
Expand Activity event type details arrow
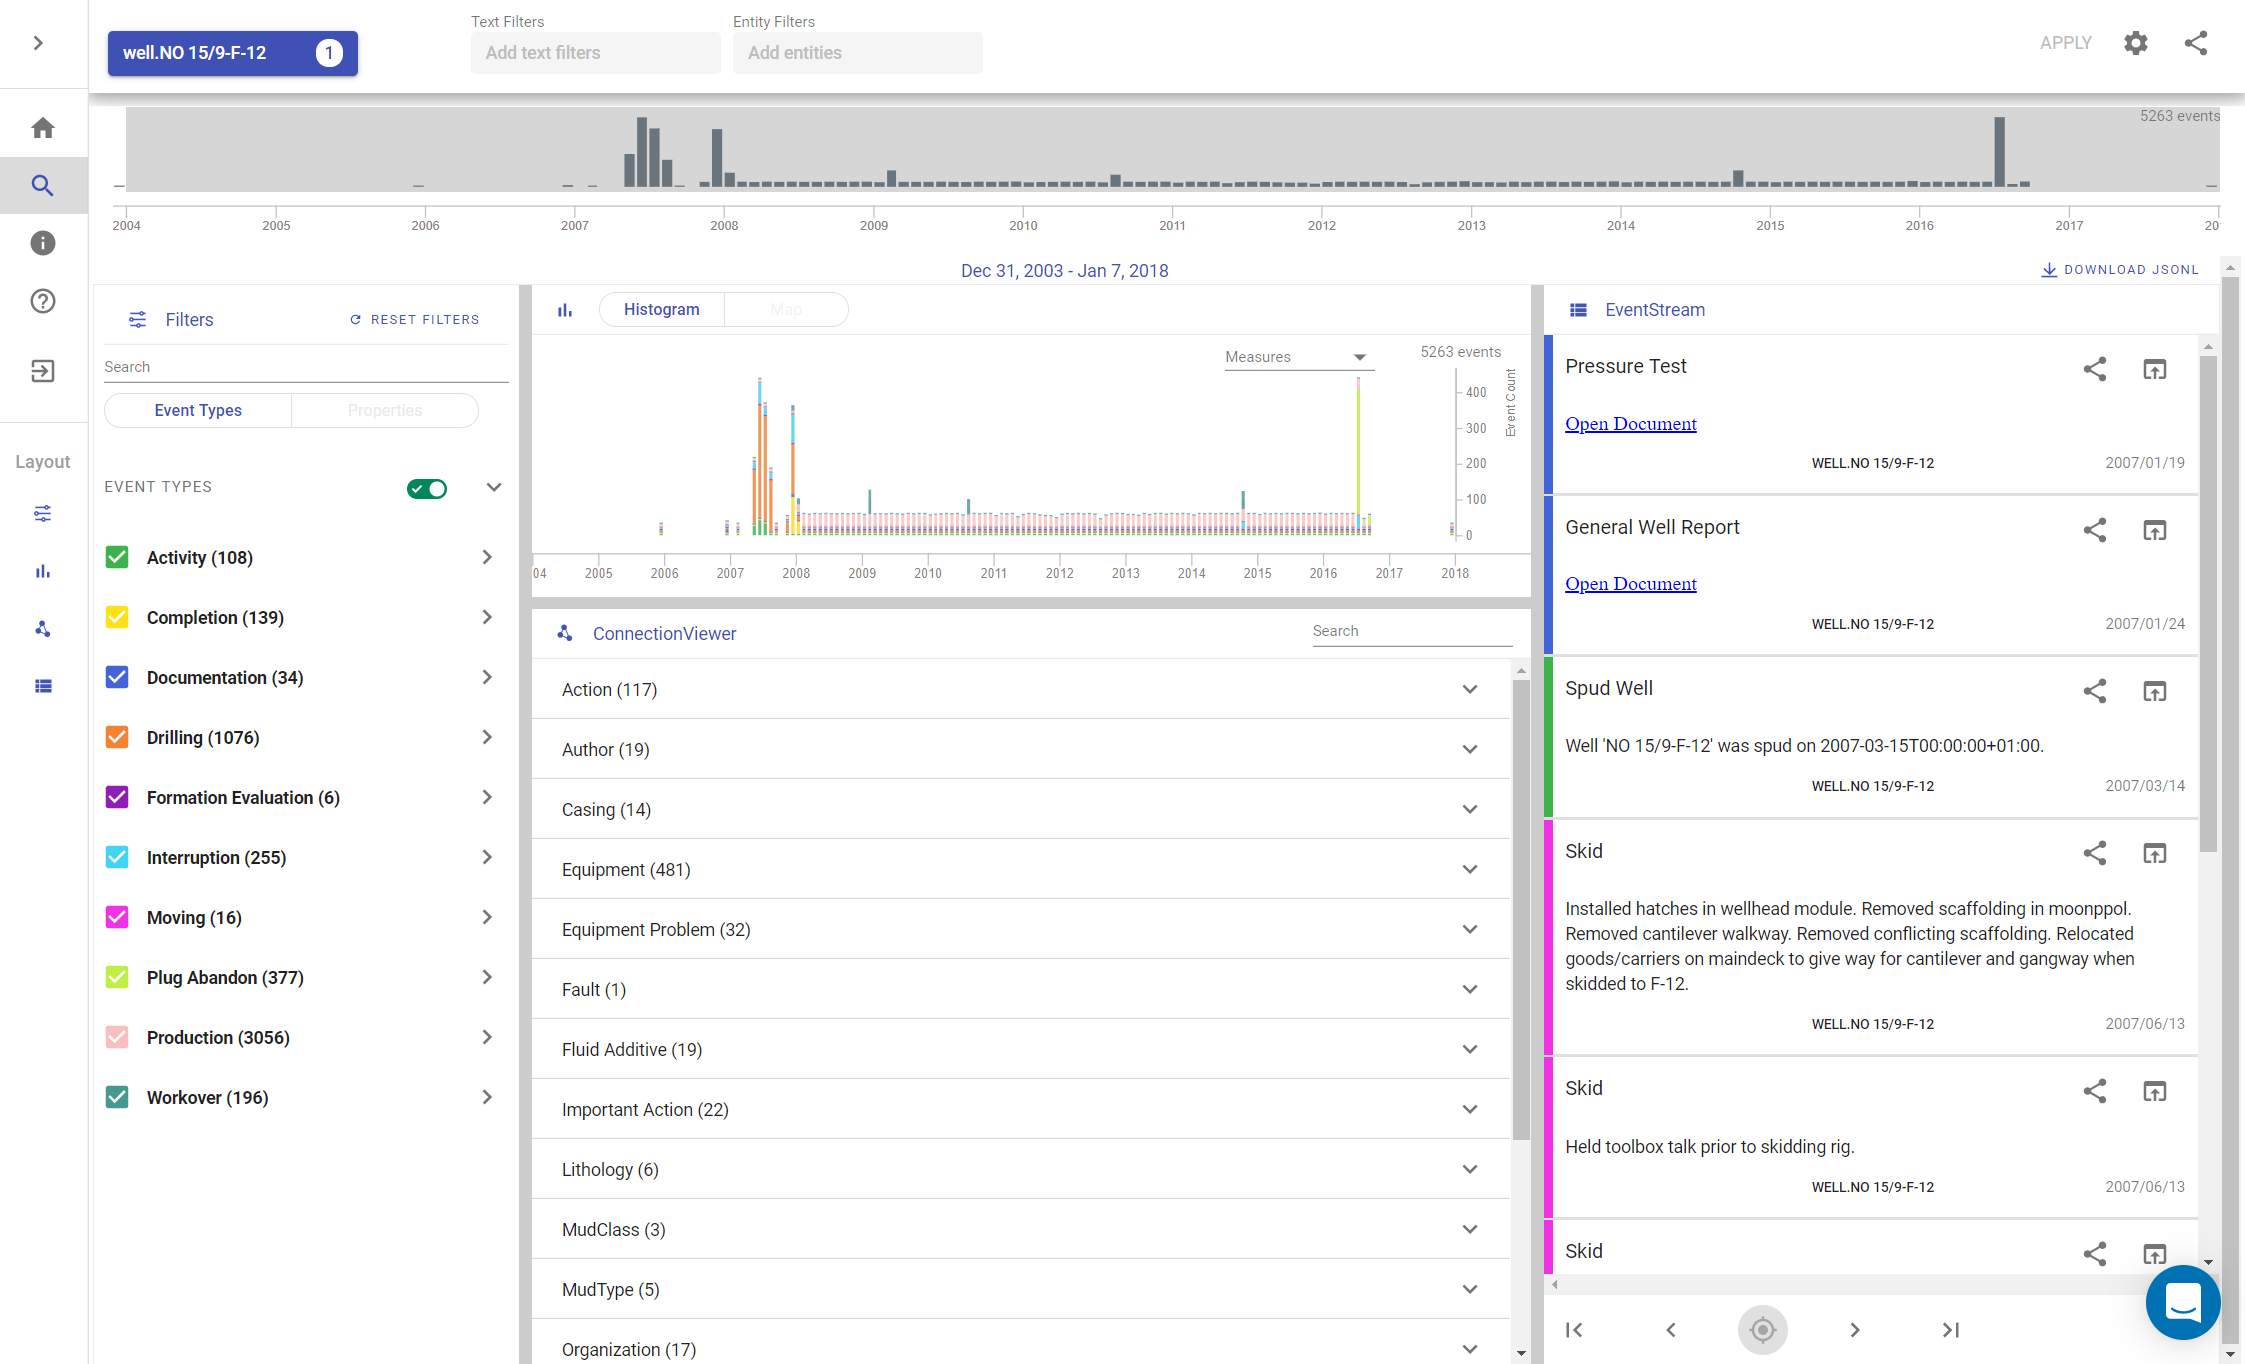click(x=487, y=557)
